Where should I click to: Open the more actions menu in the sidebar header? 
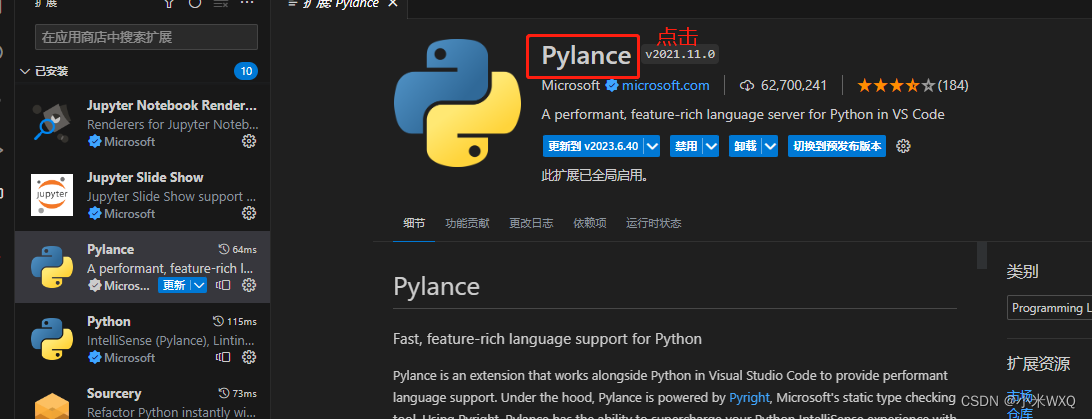click(x=247, y=3)
